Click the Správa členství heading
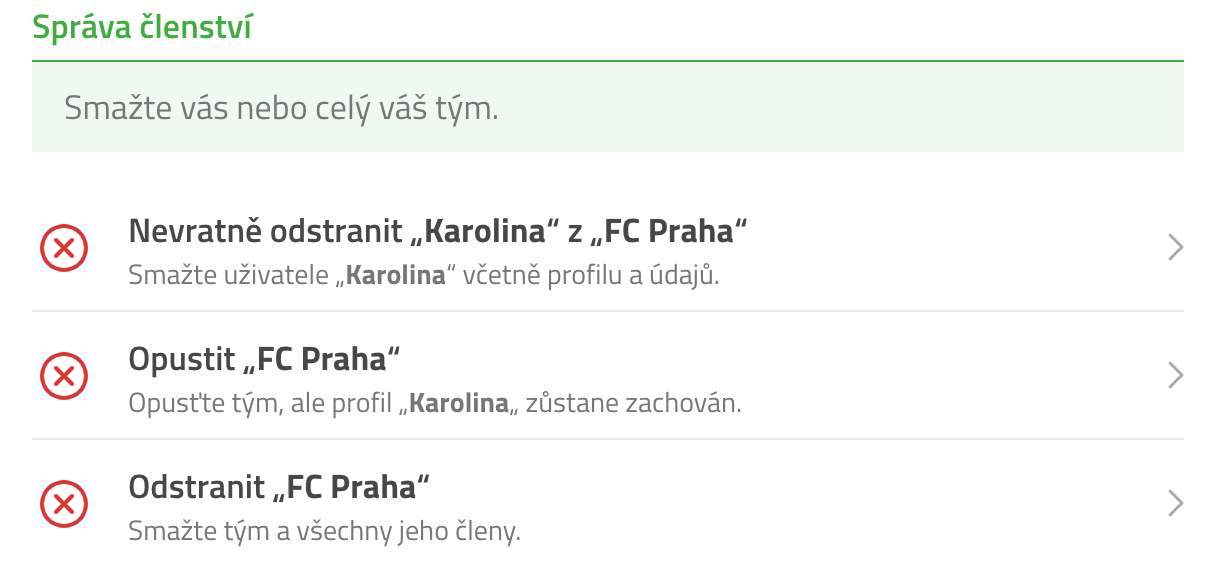1214x582 pixels. pos(141,27)
